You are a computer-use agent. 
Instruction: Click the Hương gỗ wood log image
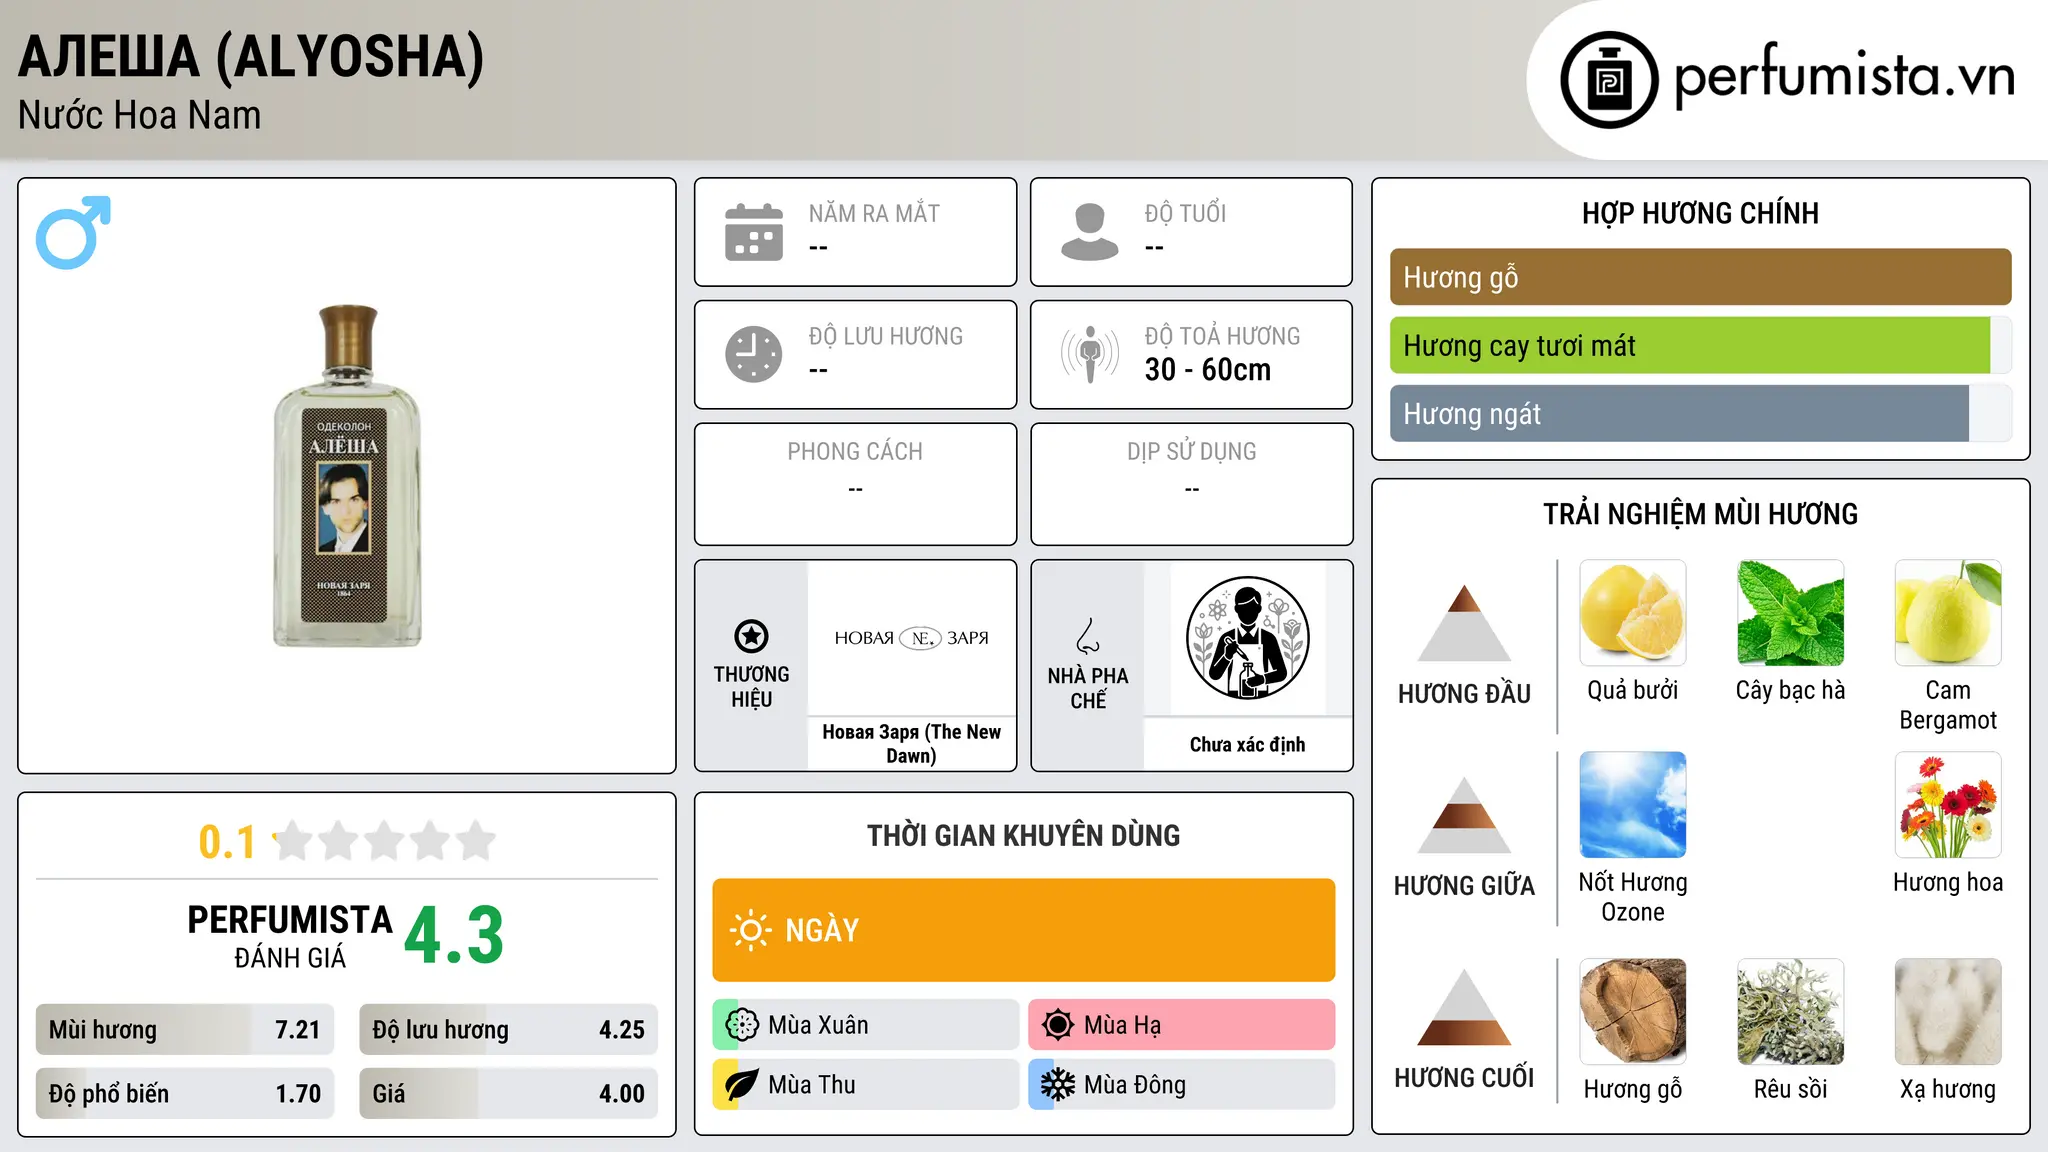point(1633,1012)
